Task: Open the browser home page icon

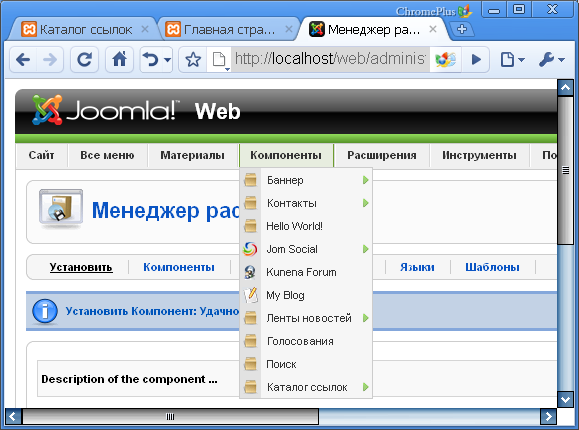Action: pos(119,59)
